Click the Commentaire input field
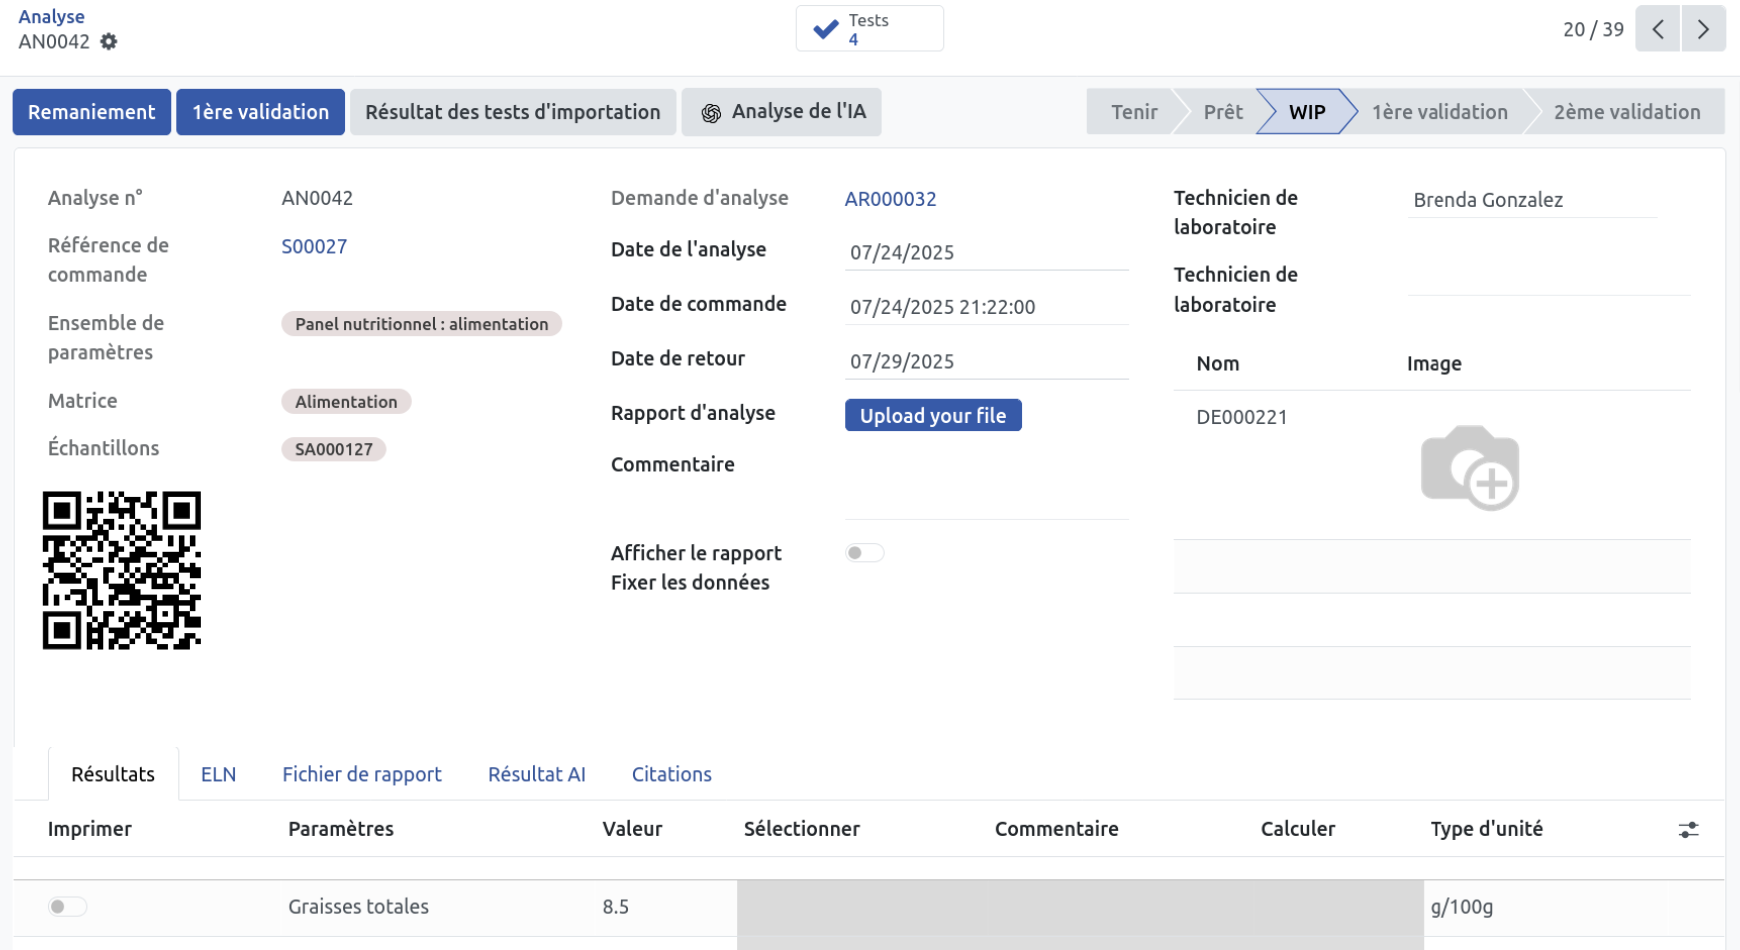The width and height of the screenshot is (1740, 950). 986,490
